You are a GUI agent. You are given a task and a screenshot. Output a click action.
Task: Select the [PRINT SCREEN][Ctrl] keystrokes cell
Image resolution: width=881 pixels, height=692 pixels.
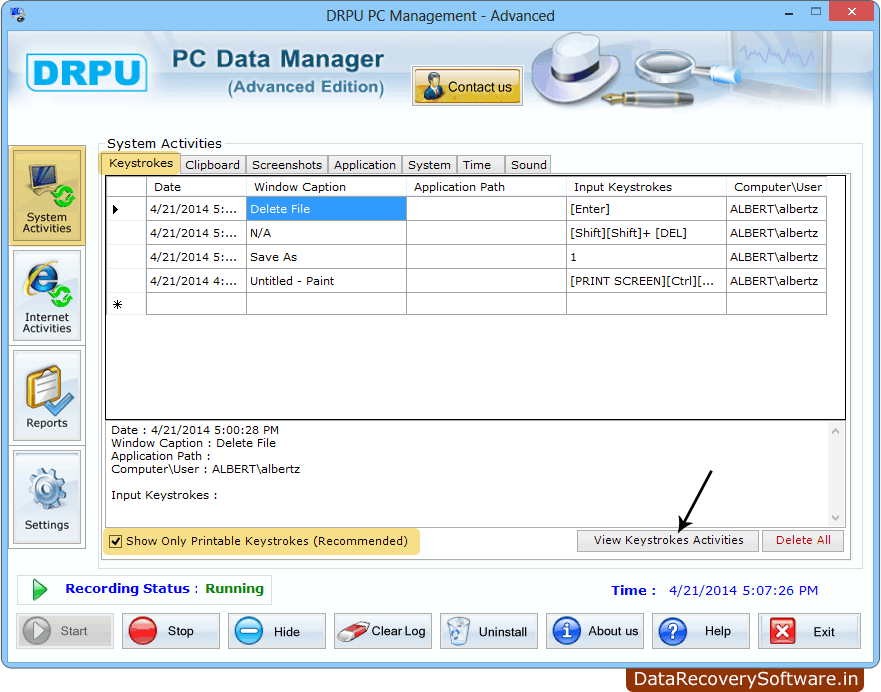click(646, 281)
